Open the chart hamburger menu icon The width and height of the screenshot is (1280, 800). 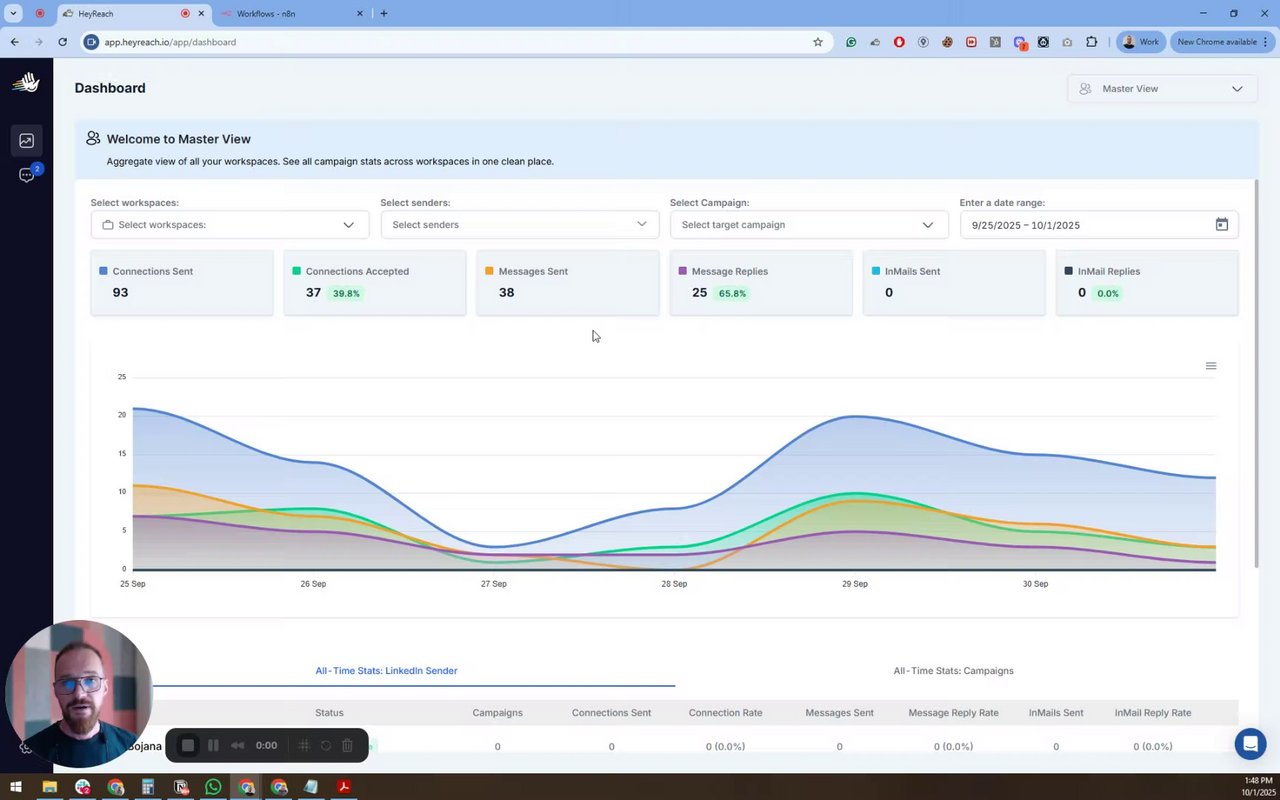click(1211, 366)
